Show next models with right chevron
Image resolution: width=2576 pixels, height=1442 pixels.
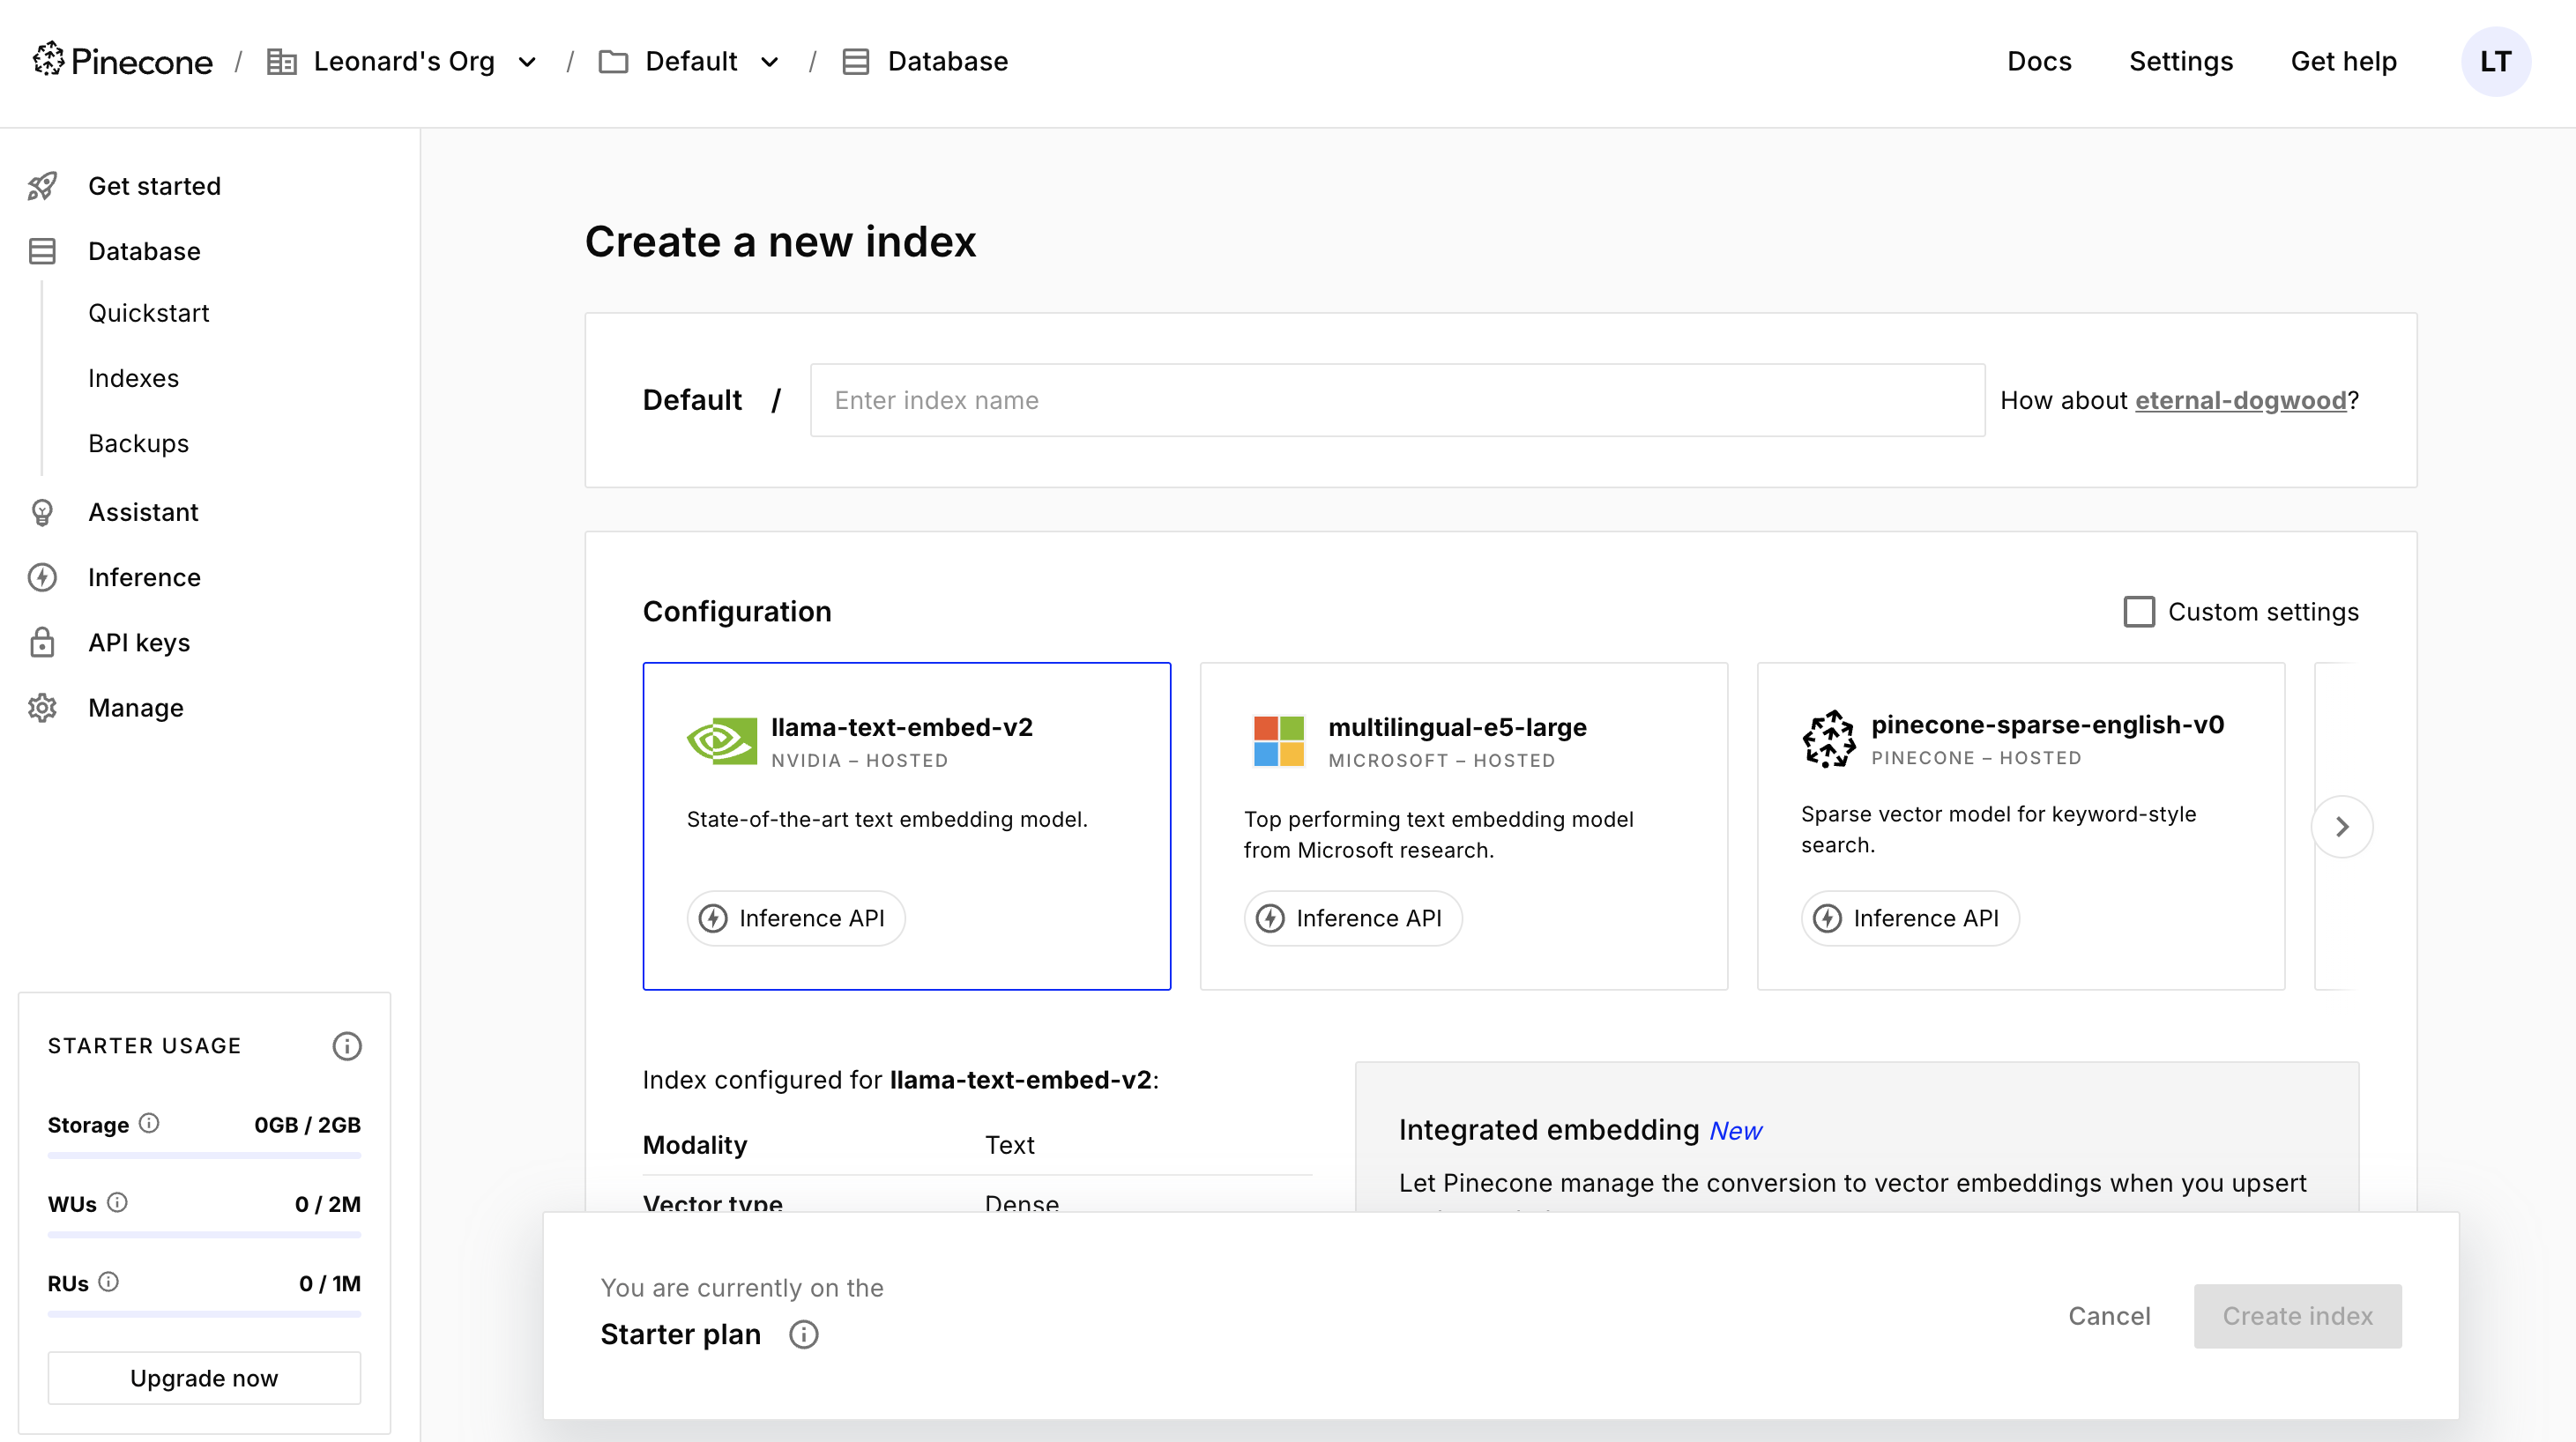pos(2341,826)
